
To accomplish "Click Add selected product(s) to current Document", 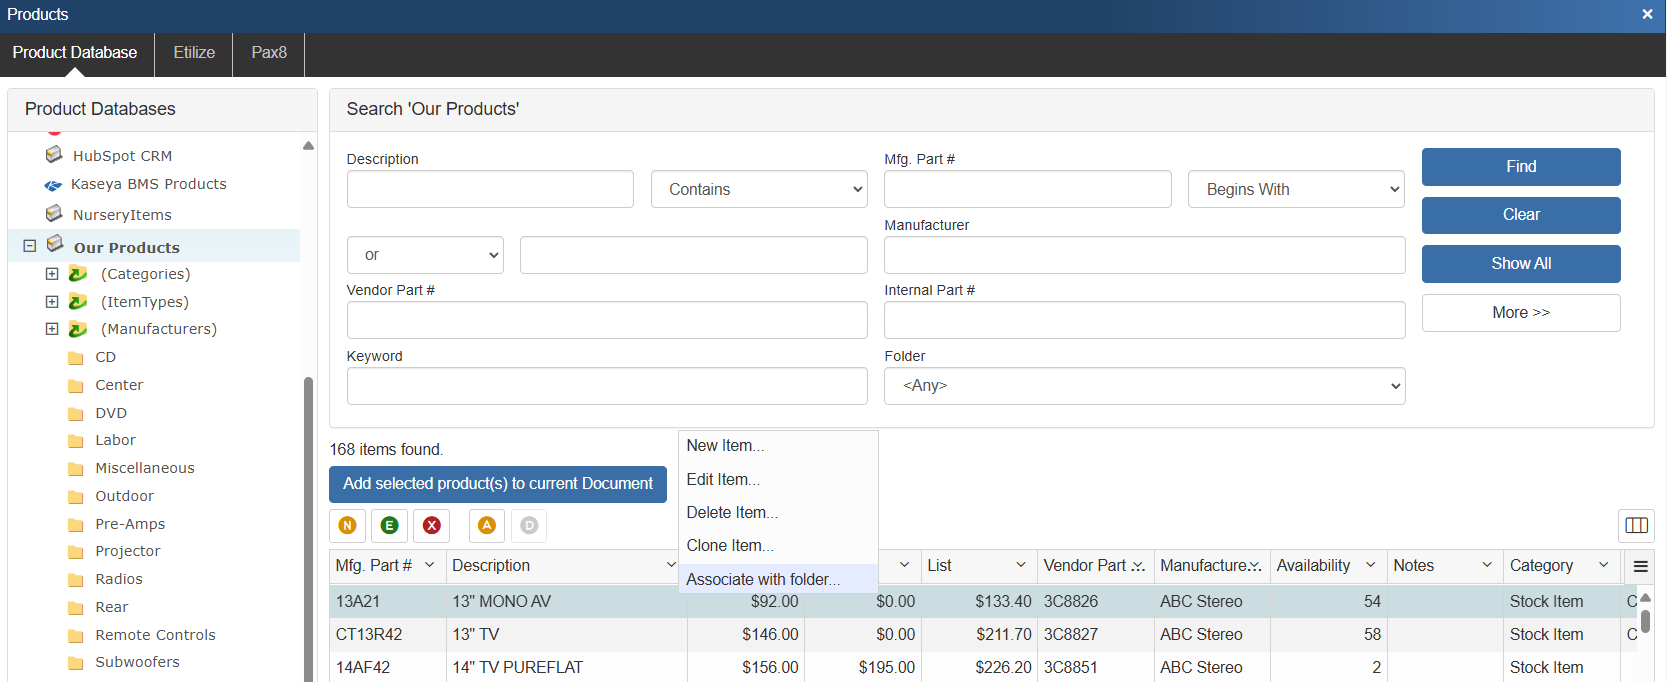I will click(x=497, y=484).
